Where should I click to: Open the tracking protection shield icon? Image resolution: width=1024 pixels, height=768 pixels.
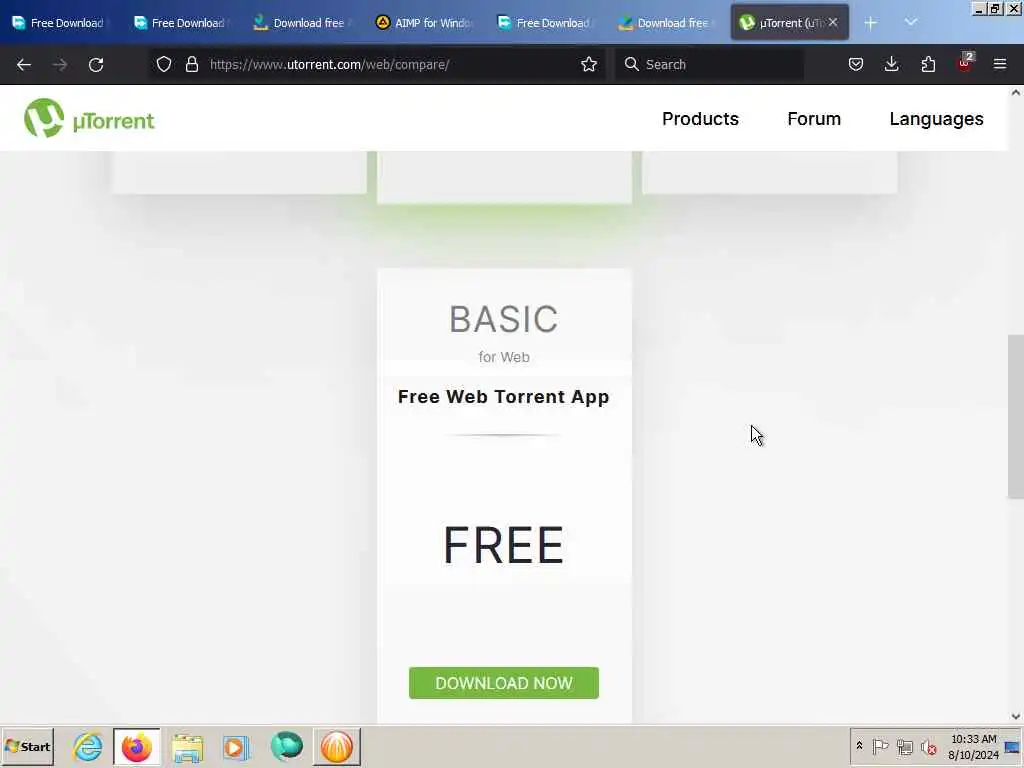tap(164, 64)
